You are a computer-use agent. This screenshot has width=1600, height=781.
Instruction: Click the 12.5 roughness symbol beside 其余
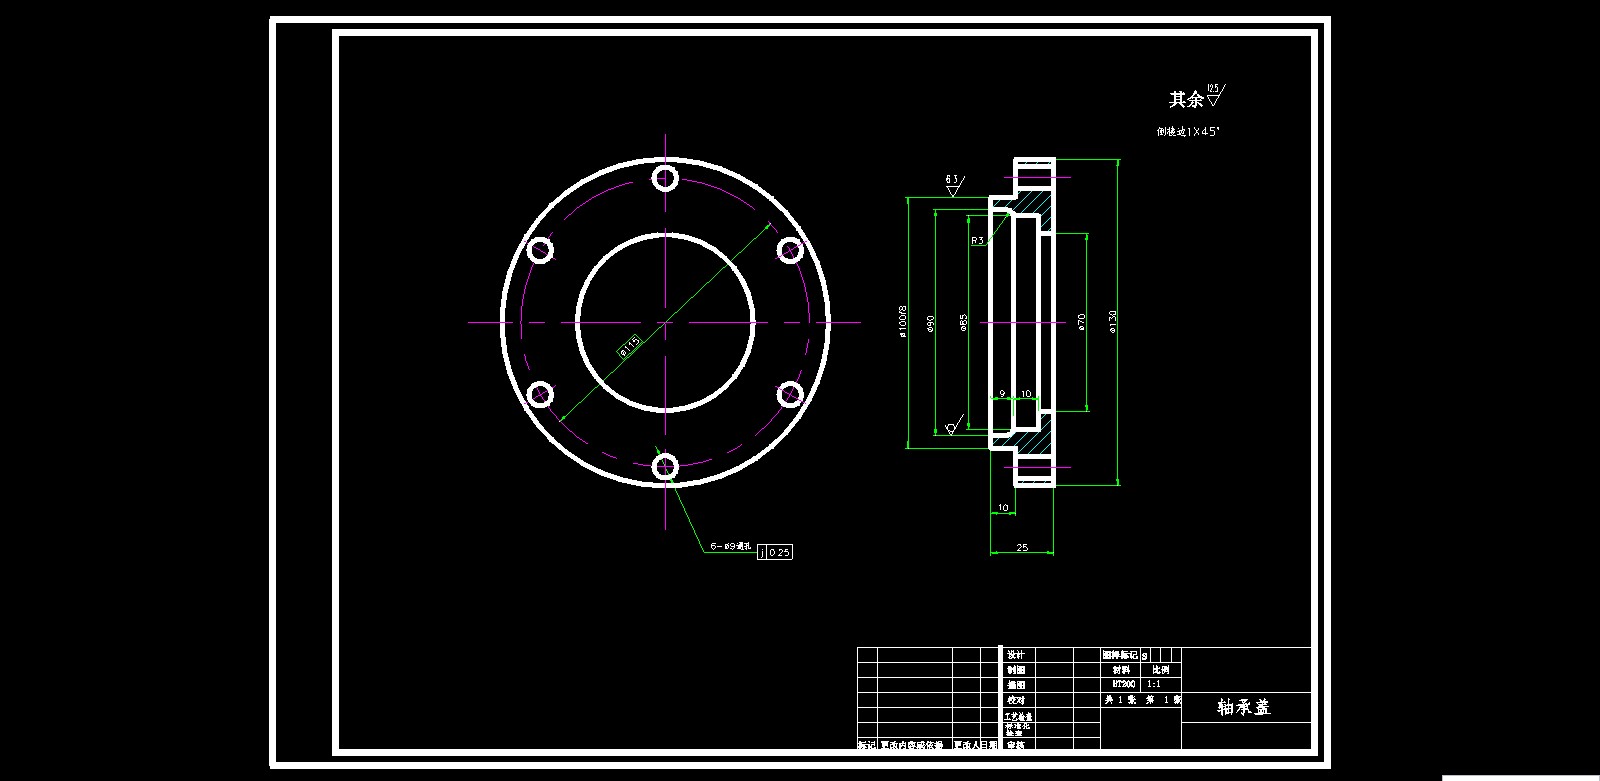(x=1215, y=96)
